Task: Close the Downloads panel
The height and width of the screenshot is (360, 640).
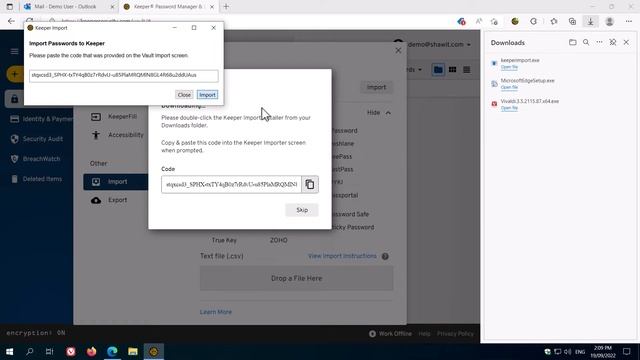Action: point(626,42)
